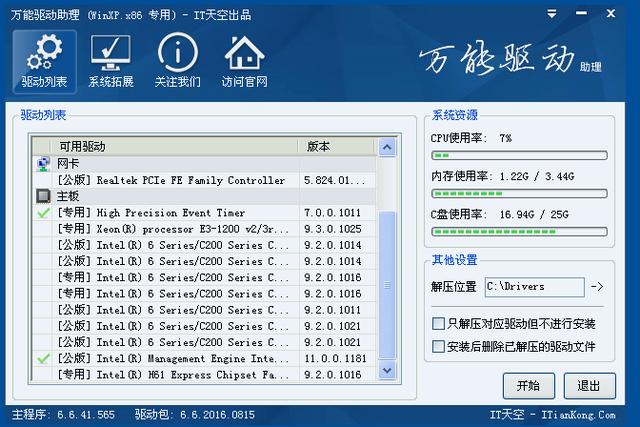Select the 网卡 category row label
This screenshot has width=640, height=427.
point(68,164)
